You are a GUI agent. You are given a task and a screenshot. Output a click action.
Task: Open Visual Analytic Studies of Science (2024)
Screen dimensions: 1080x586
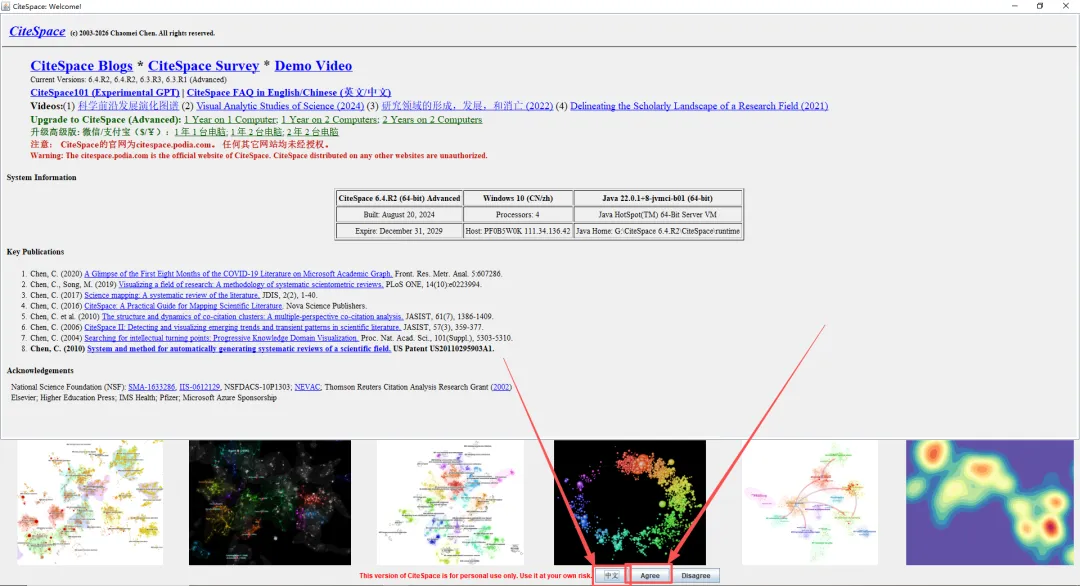(x=280, y=106)
